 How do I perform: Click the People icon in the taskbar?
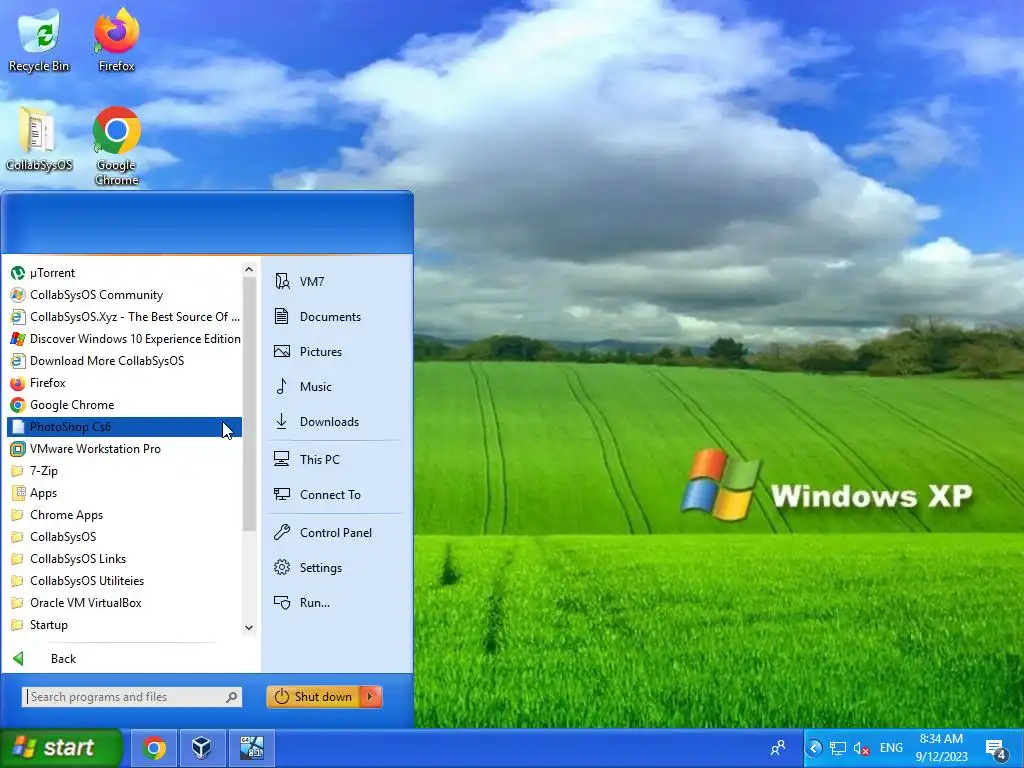coord(778,748)
